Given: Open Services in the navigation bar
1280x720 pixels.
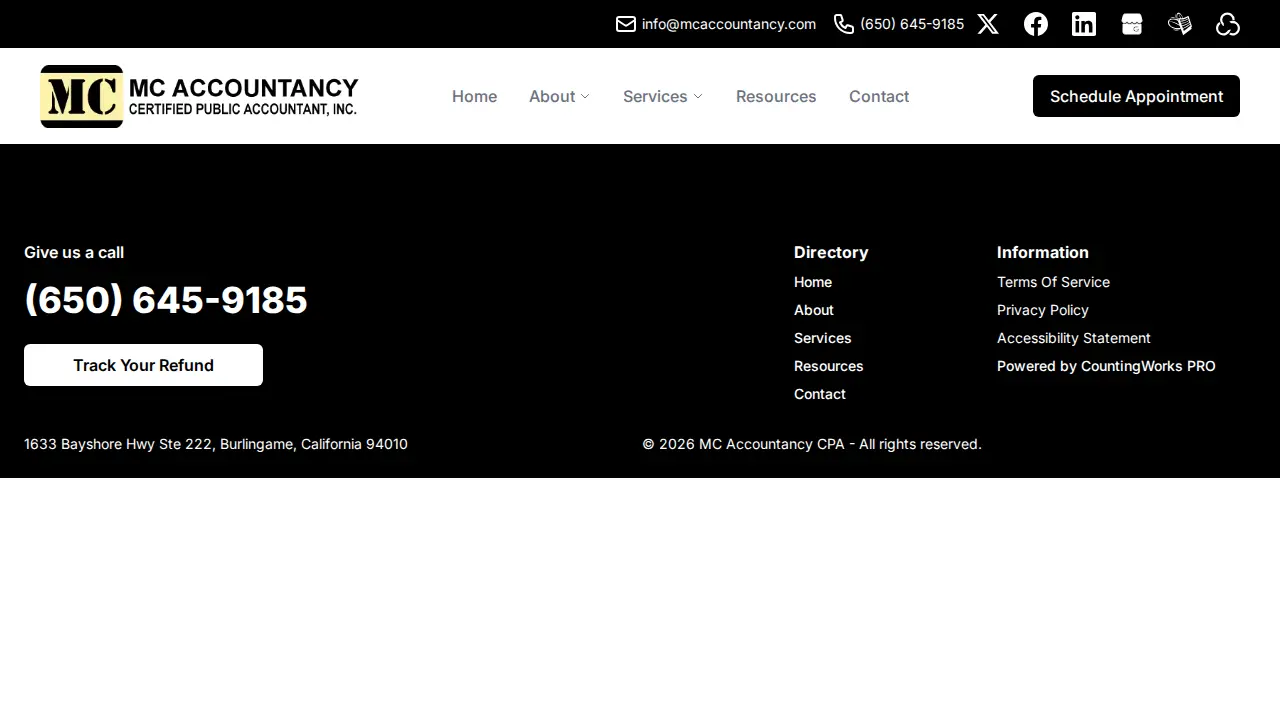Looking at the screenshot, I should (655, 96).
